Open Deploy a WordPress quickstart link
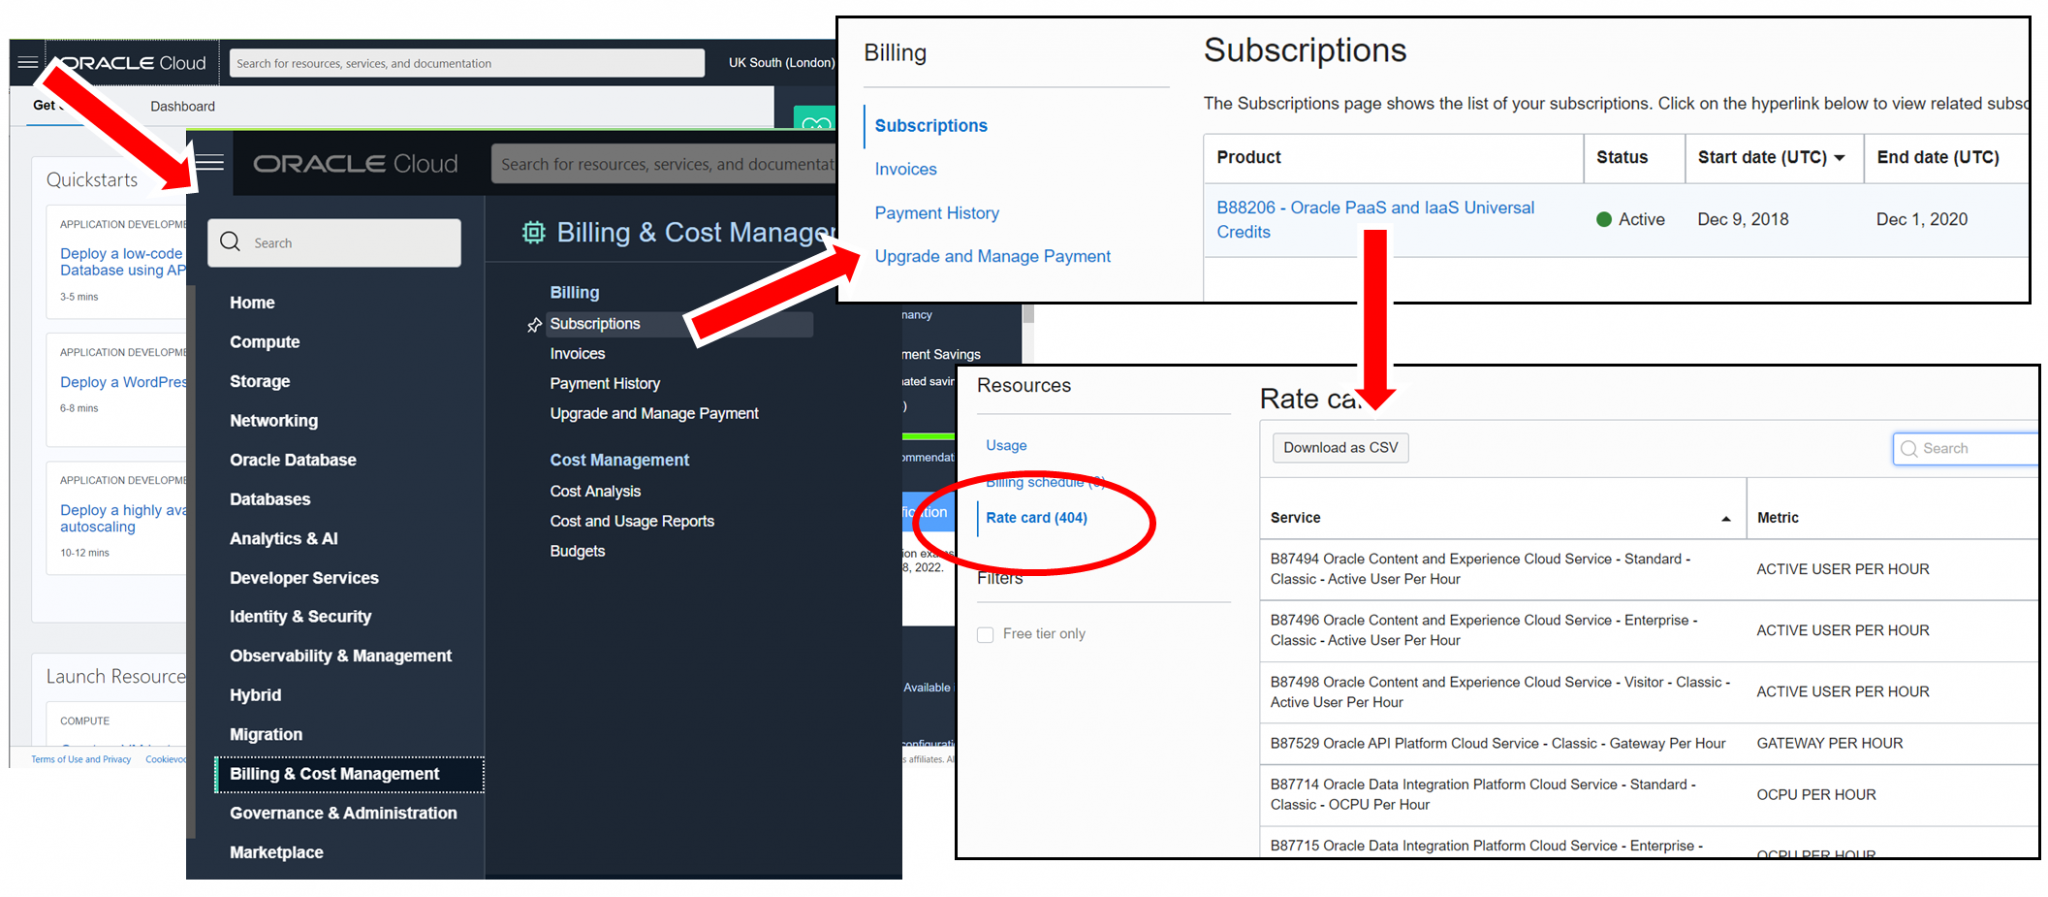 (x=123, y=382)
